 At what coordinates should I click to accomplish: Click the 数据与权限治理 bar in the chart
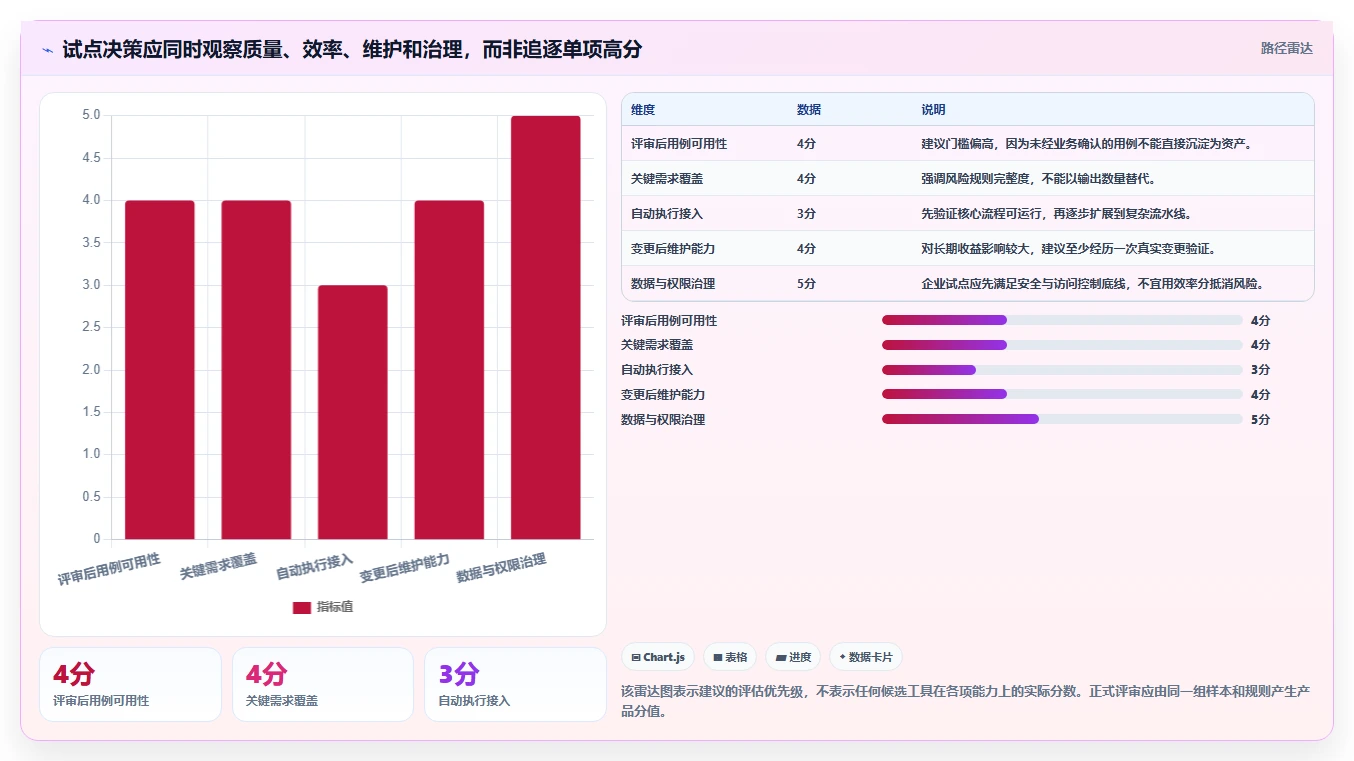coord(546,328)
